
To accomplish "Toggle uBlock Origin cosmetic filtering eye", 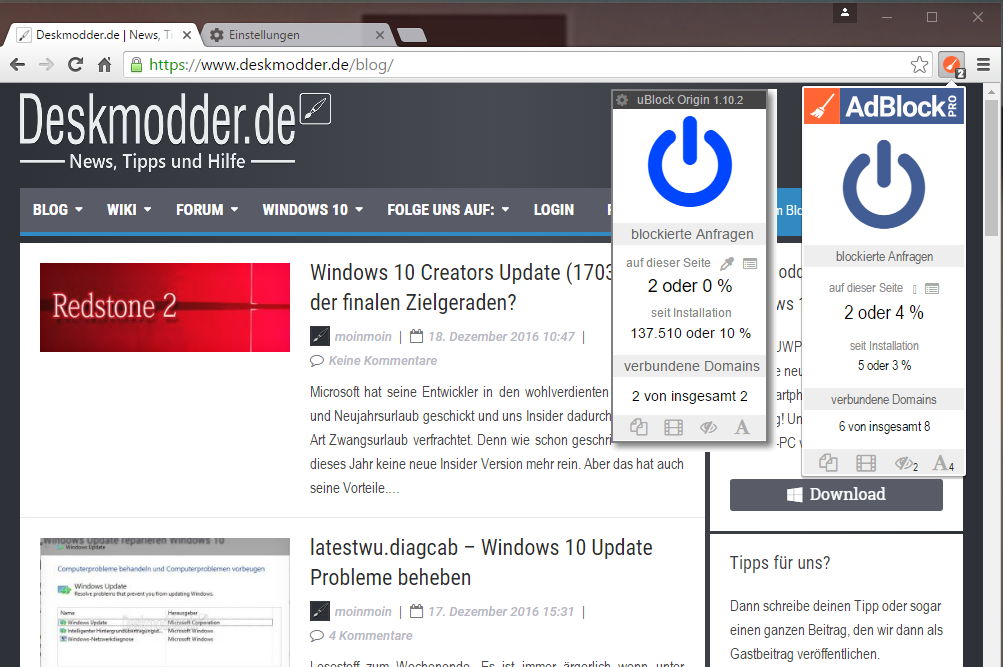I will click(x=708, y=427).
